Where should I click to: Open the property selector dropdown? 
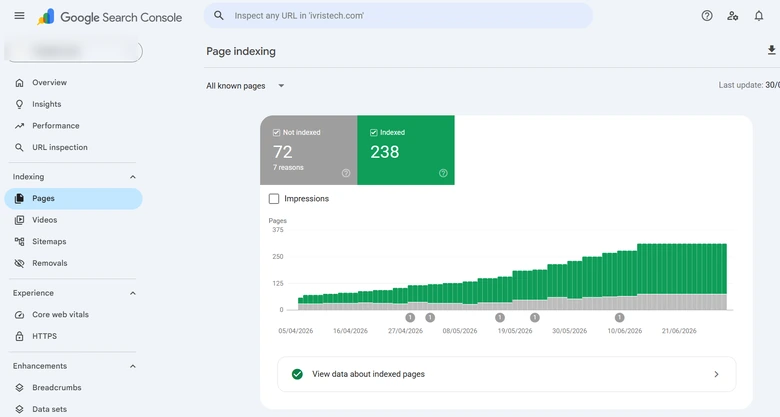coord(74,51)
